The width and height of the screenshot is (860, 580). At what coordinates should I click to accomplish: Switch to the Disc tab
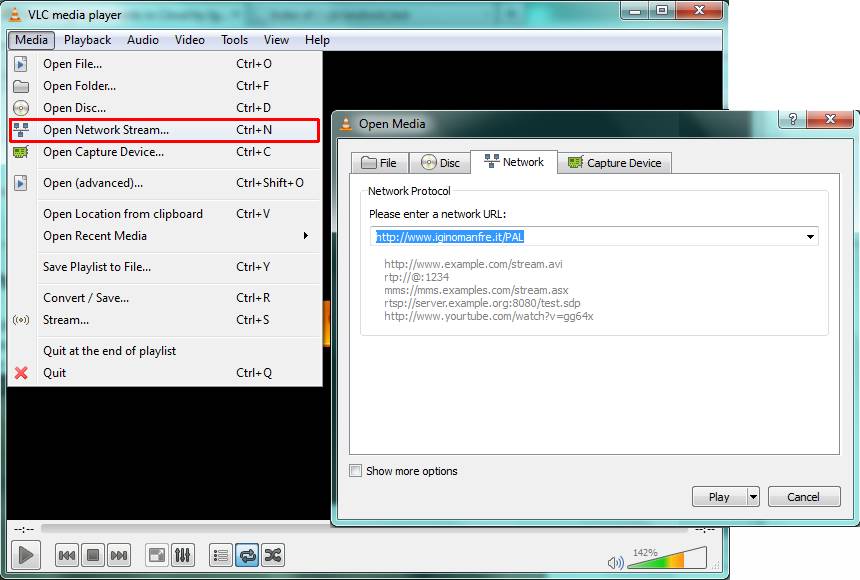440,163
